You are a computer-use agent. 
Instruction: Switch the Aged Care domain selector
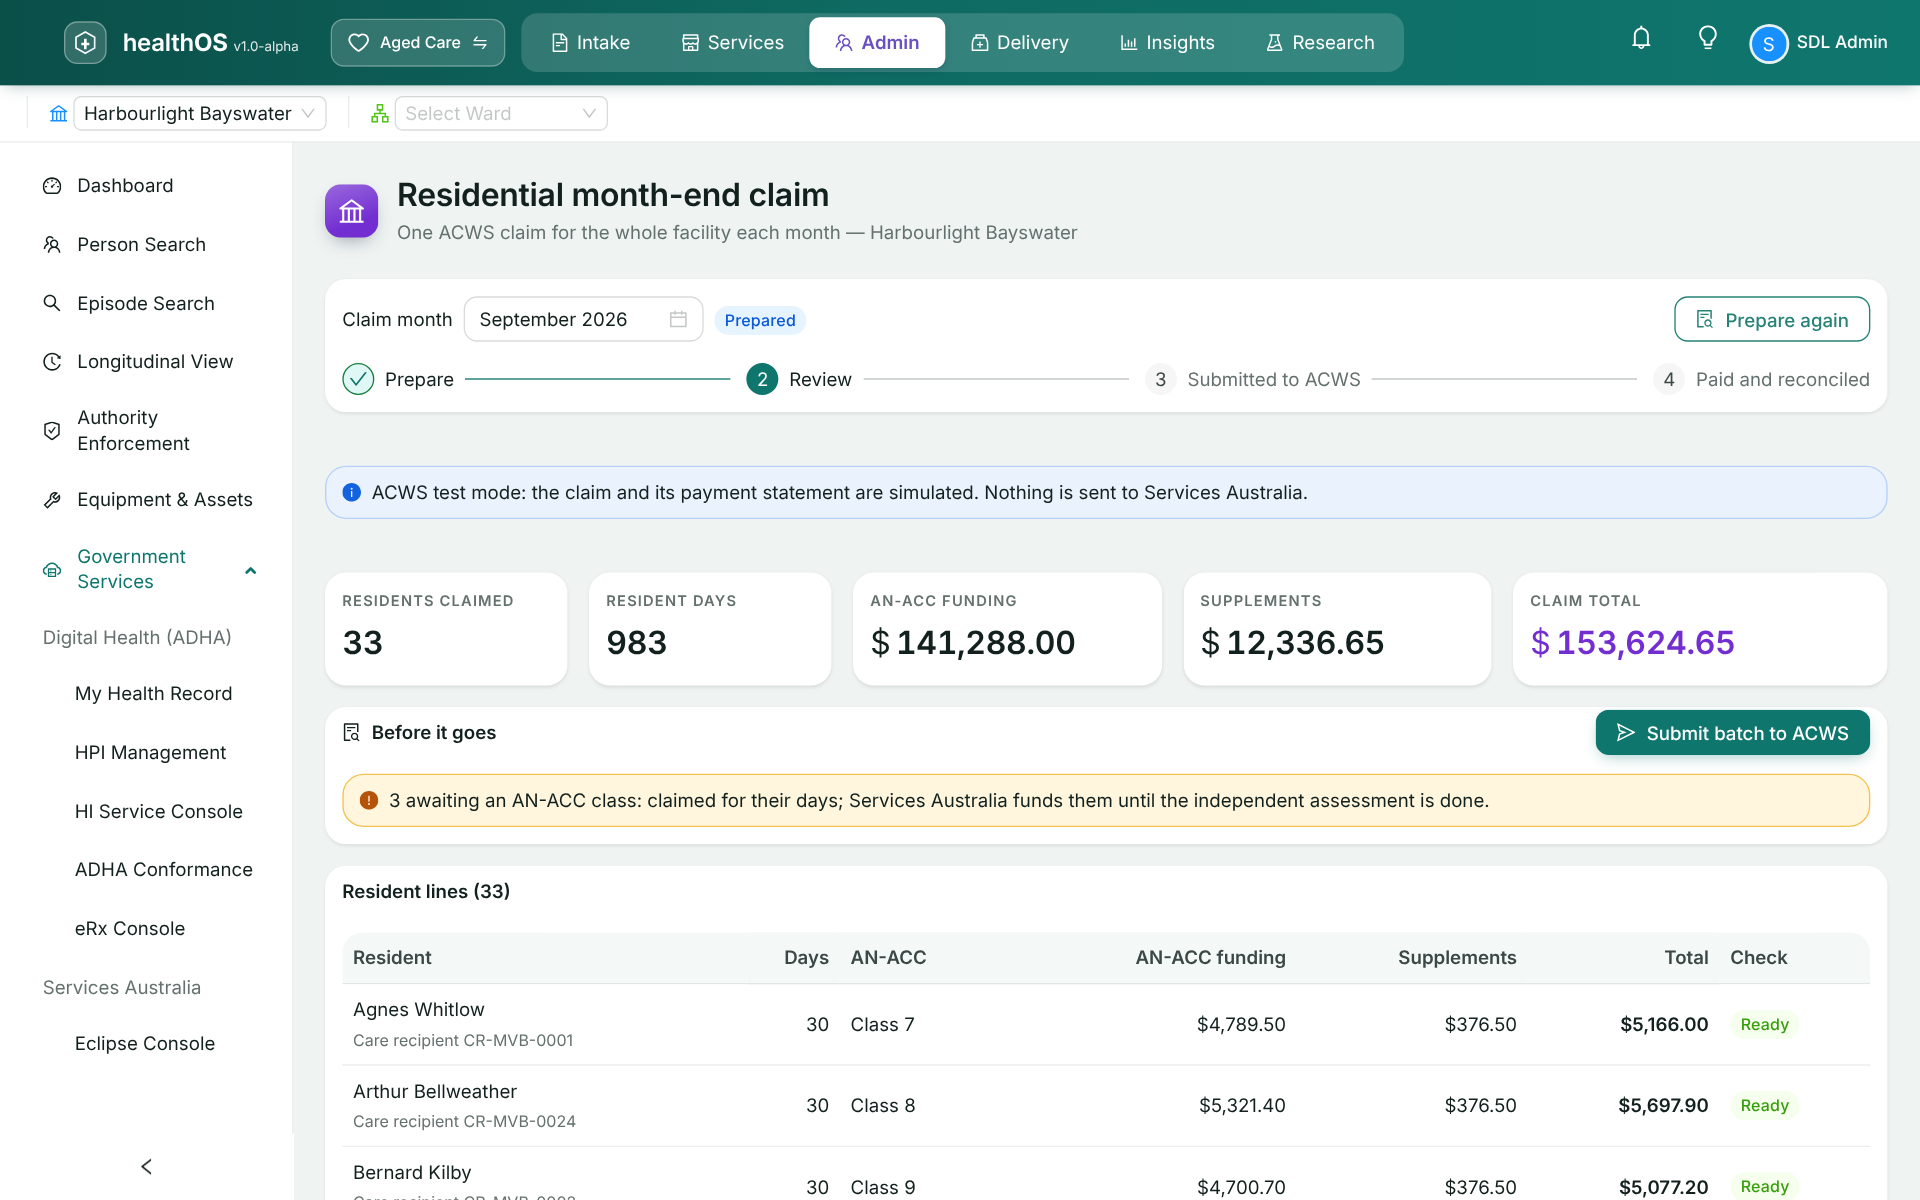(x=418, y=43)
